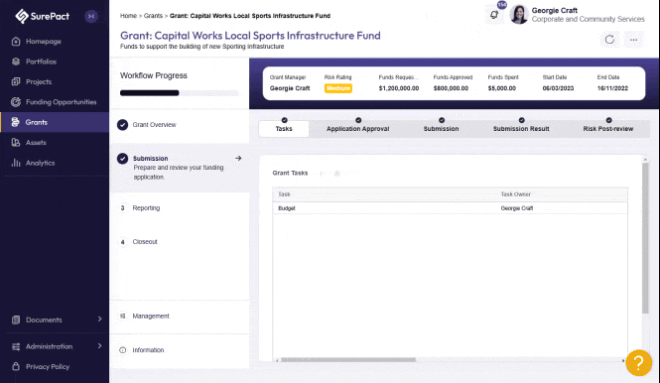Open the Reporting workflow step
Screen dimensions: 660x383
click(179, 208)
